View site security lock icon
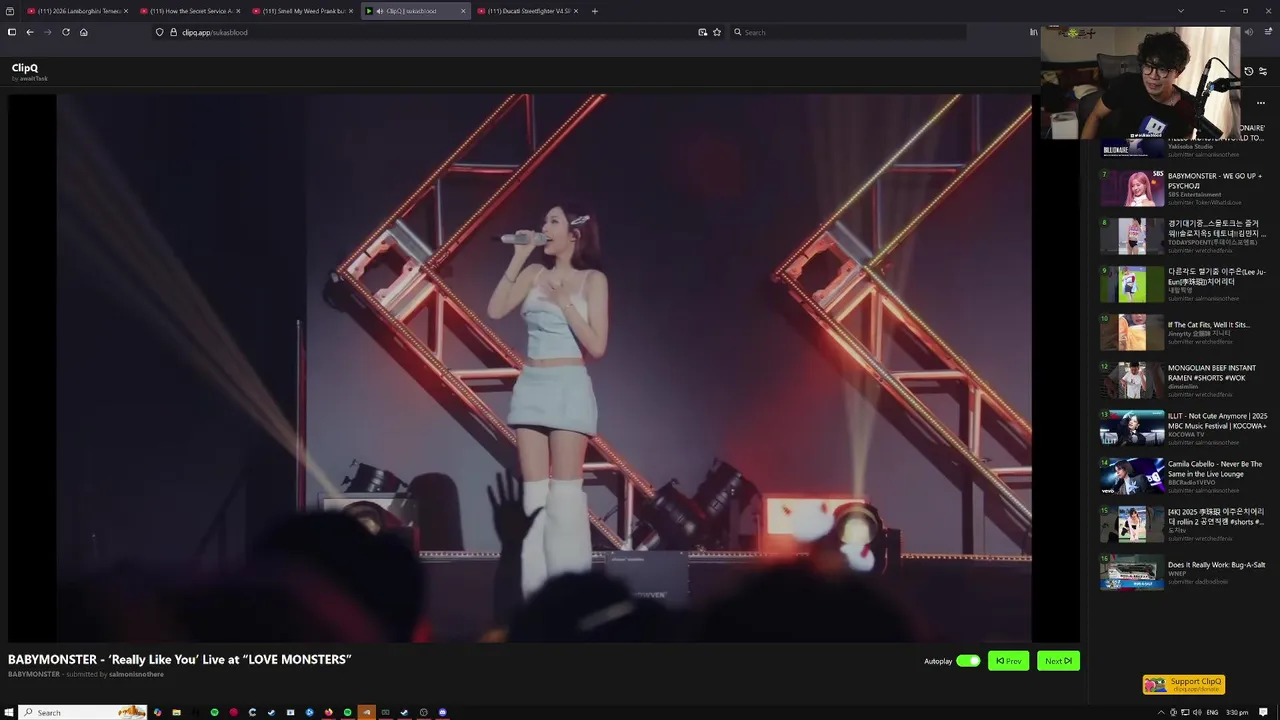The image size is (1280, 720). coord(173,32)
